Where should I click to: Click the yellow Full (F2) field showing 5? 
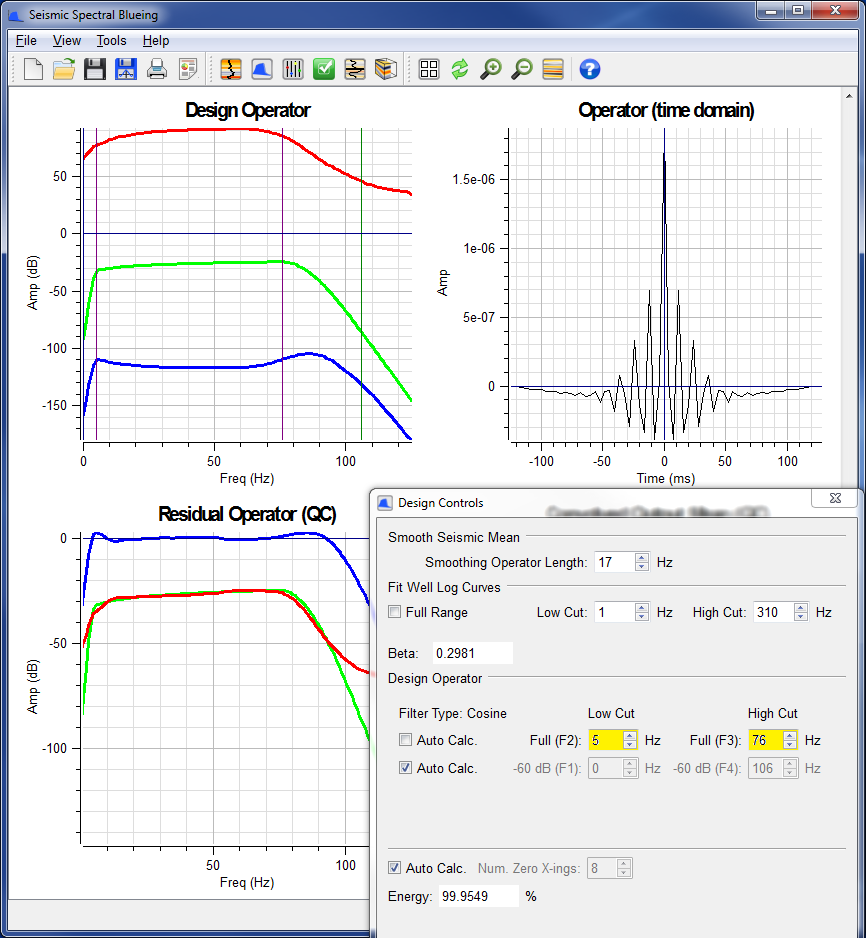606,740
